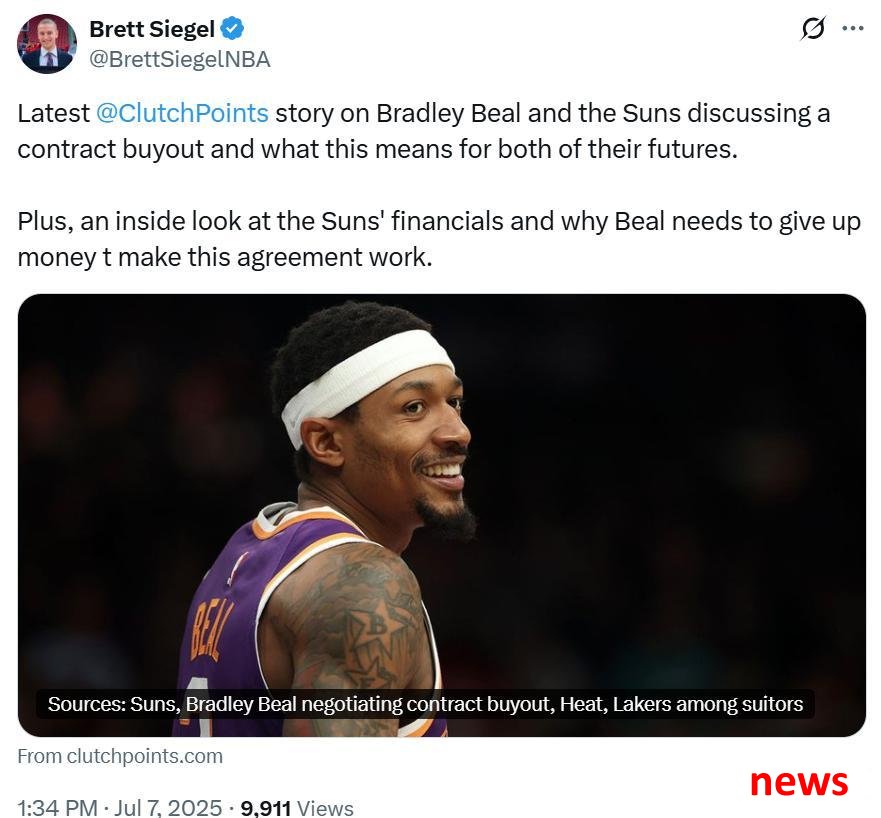Image resolution: width=881 pixels, height=818 pixels.
Task: Click the red news watermark label
Action: click(x=798, y=781)
